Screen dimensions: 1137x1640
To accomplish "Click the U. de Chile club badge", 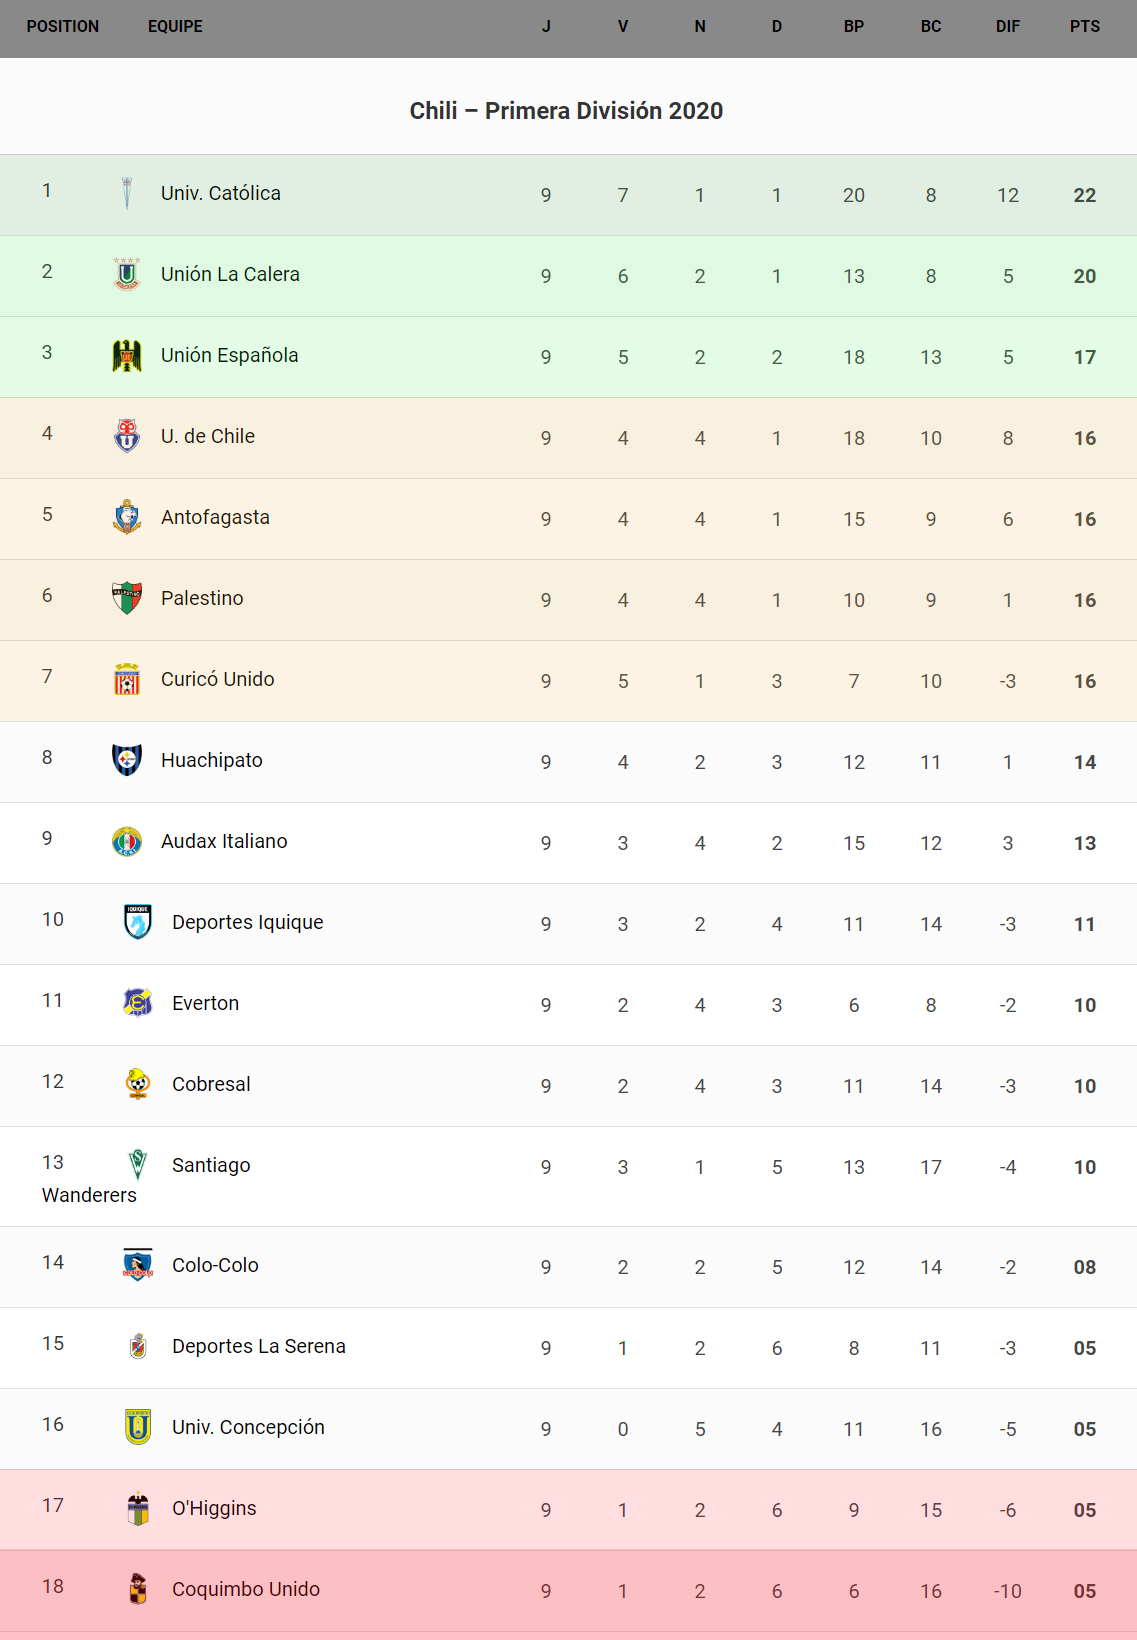I will [127, 436].
